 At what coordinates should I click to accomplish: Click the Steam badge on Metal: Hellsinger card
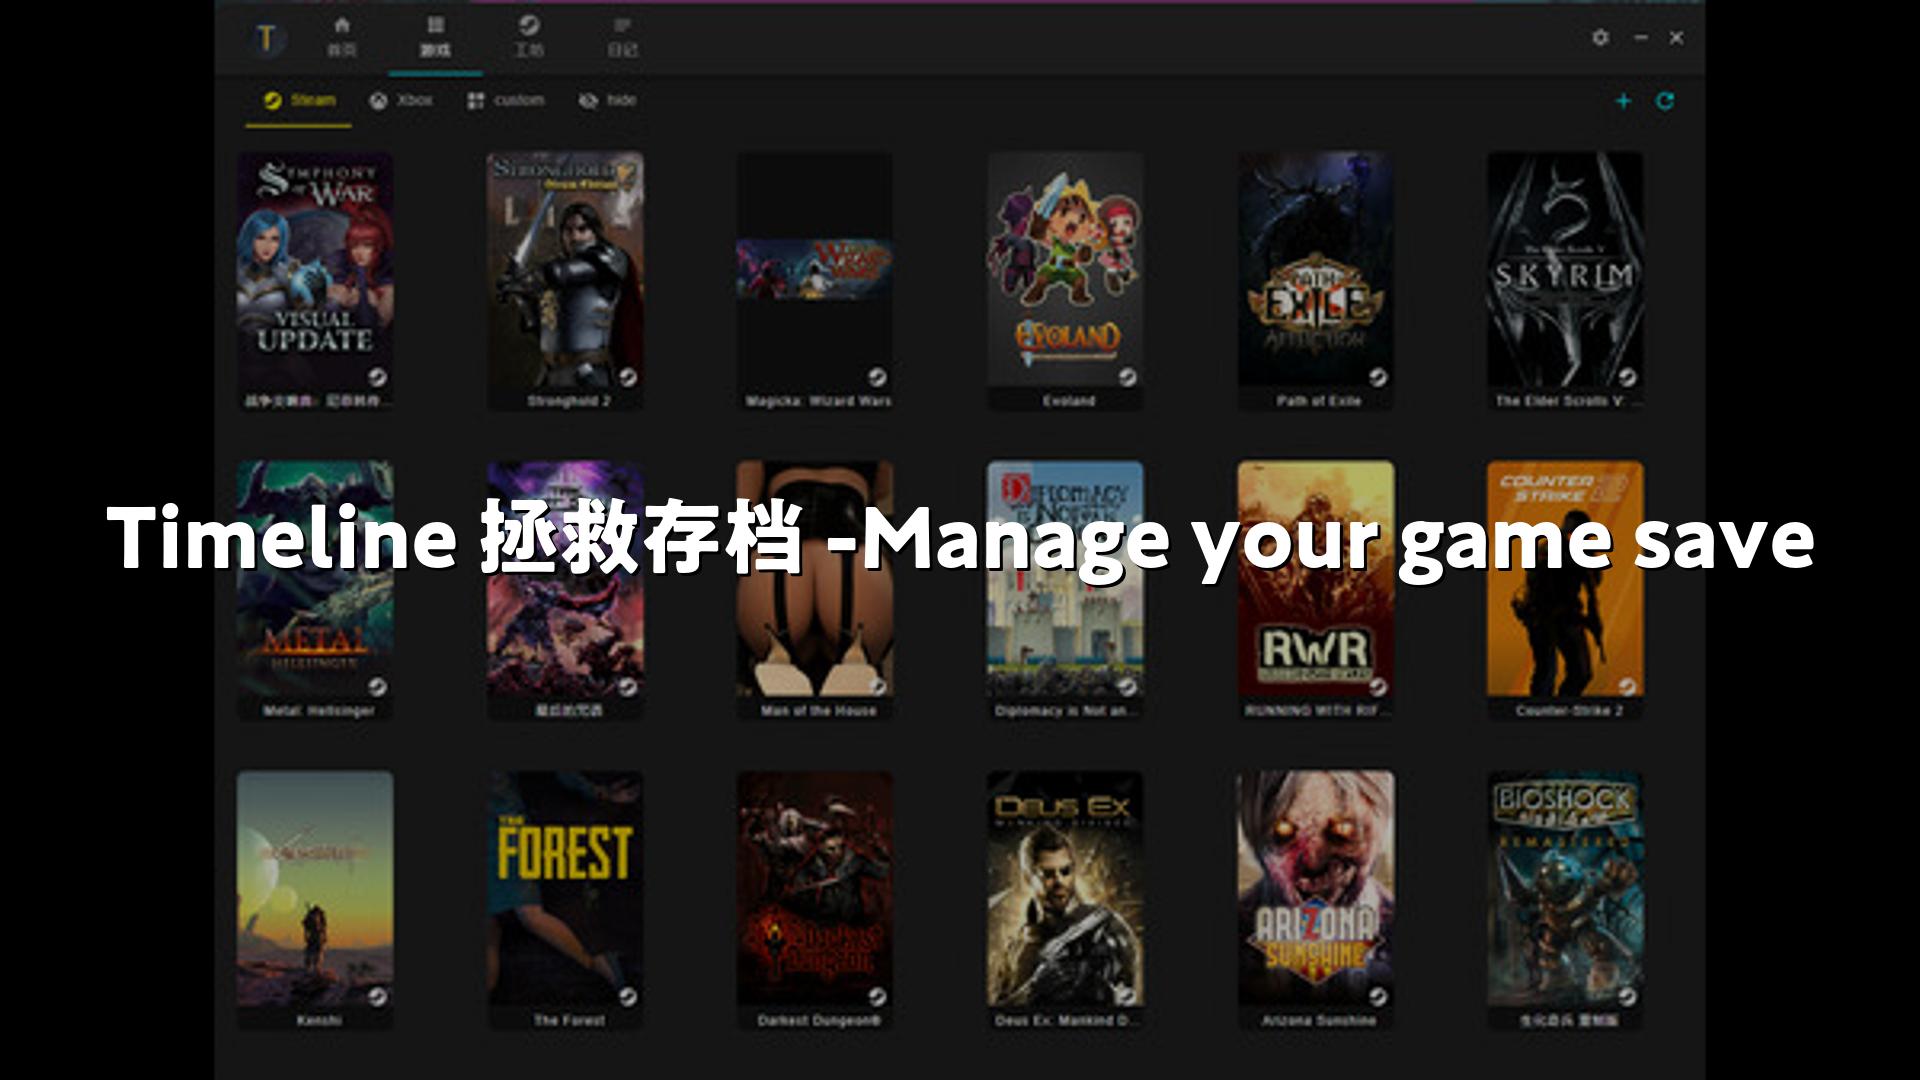click(377, 687)
